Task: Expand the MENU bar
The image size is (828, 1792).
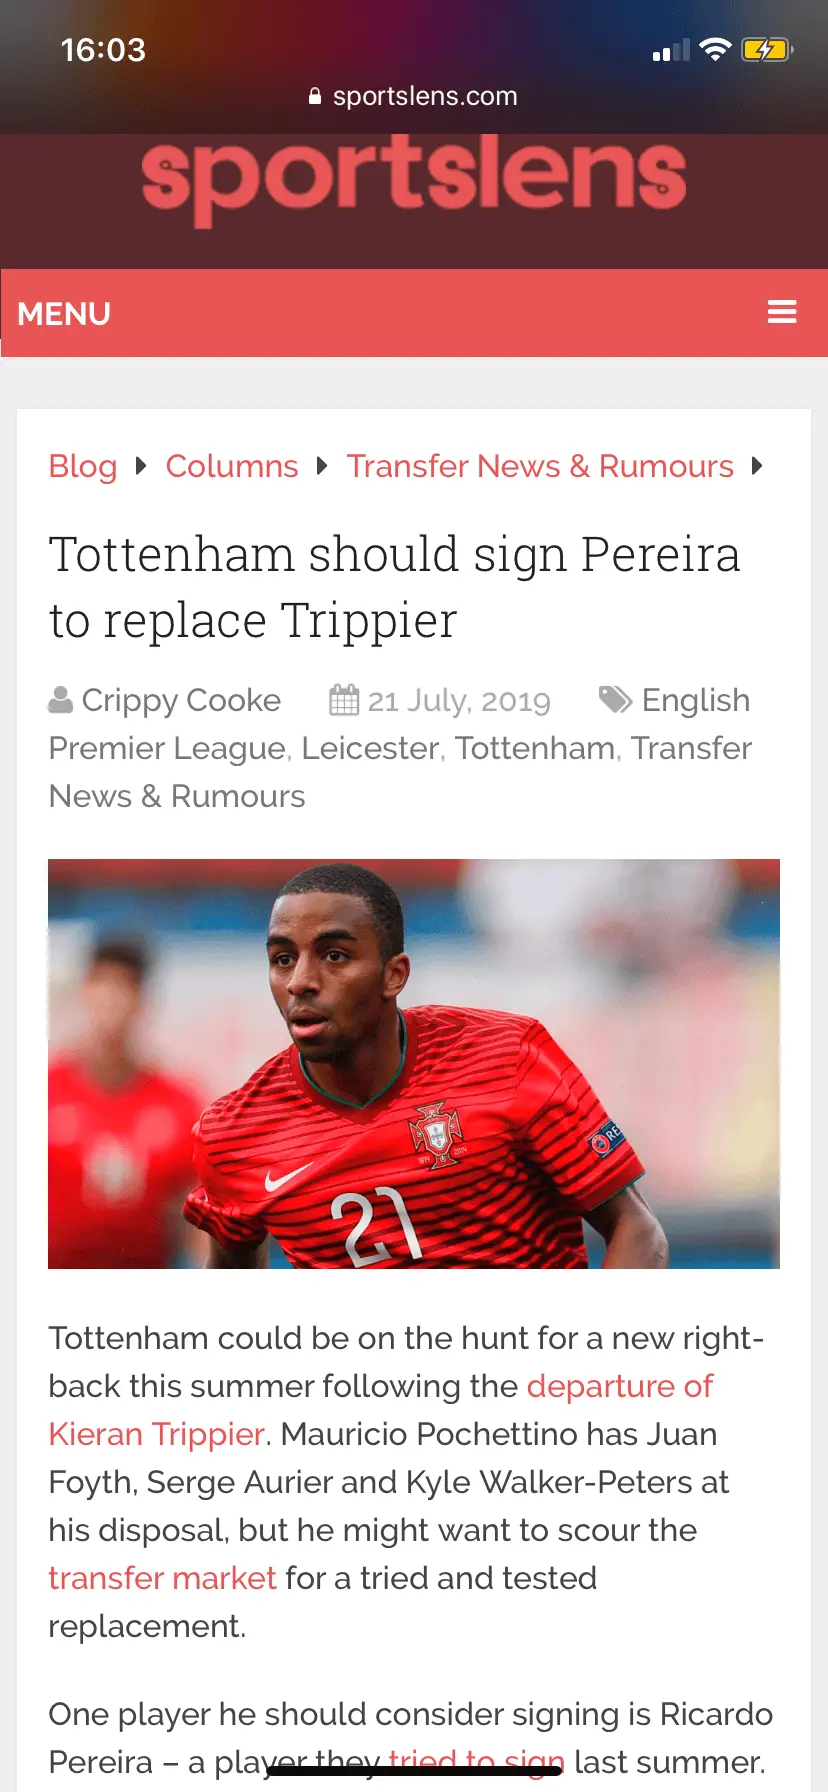Action: pos(414,313)
